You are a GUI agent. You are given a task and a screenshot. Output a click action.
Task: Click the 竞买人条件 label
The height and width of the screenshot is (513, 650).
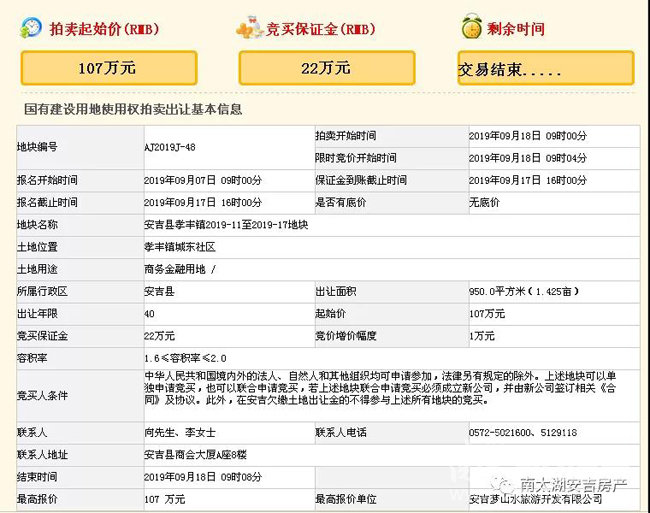point(42,396)
